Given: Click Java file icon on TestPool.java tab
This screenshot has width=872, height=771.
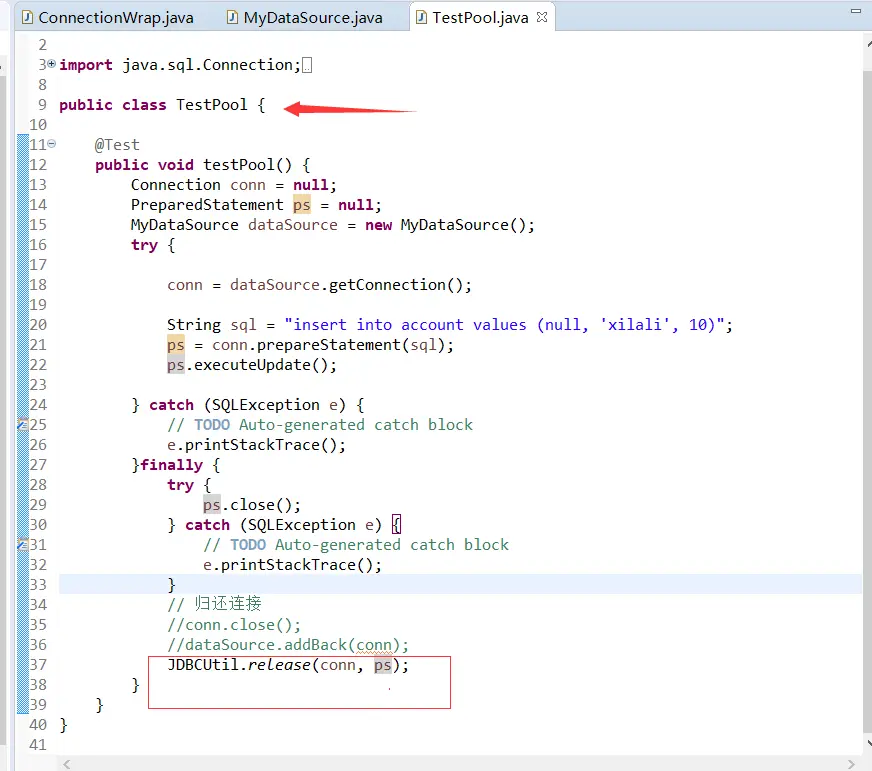Looking at the screenshot, I should coord(422,18).
